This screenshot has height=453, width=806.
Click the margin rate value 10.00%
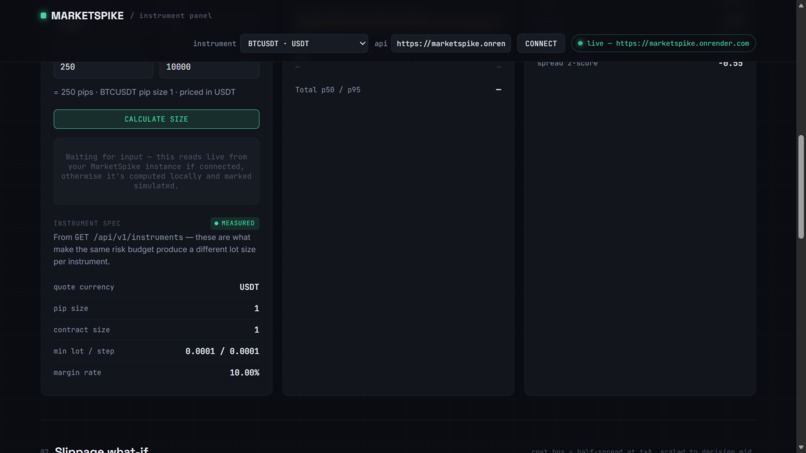point(244,373)
